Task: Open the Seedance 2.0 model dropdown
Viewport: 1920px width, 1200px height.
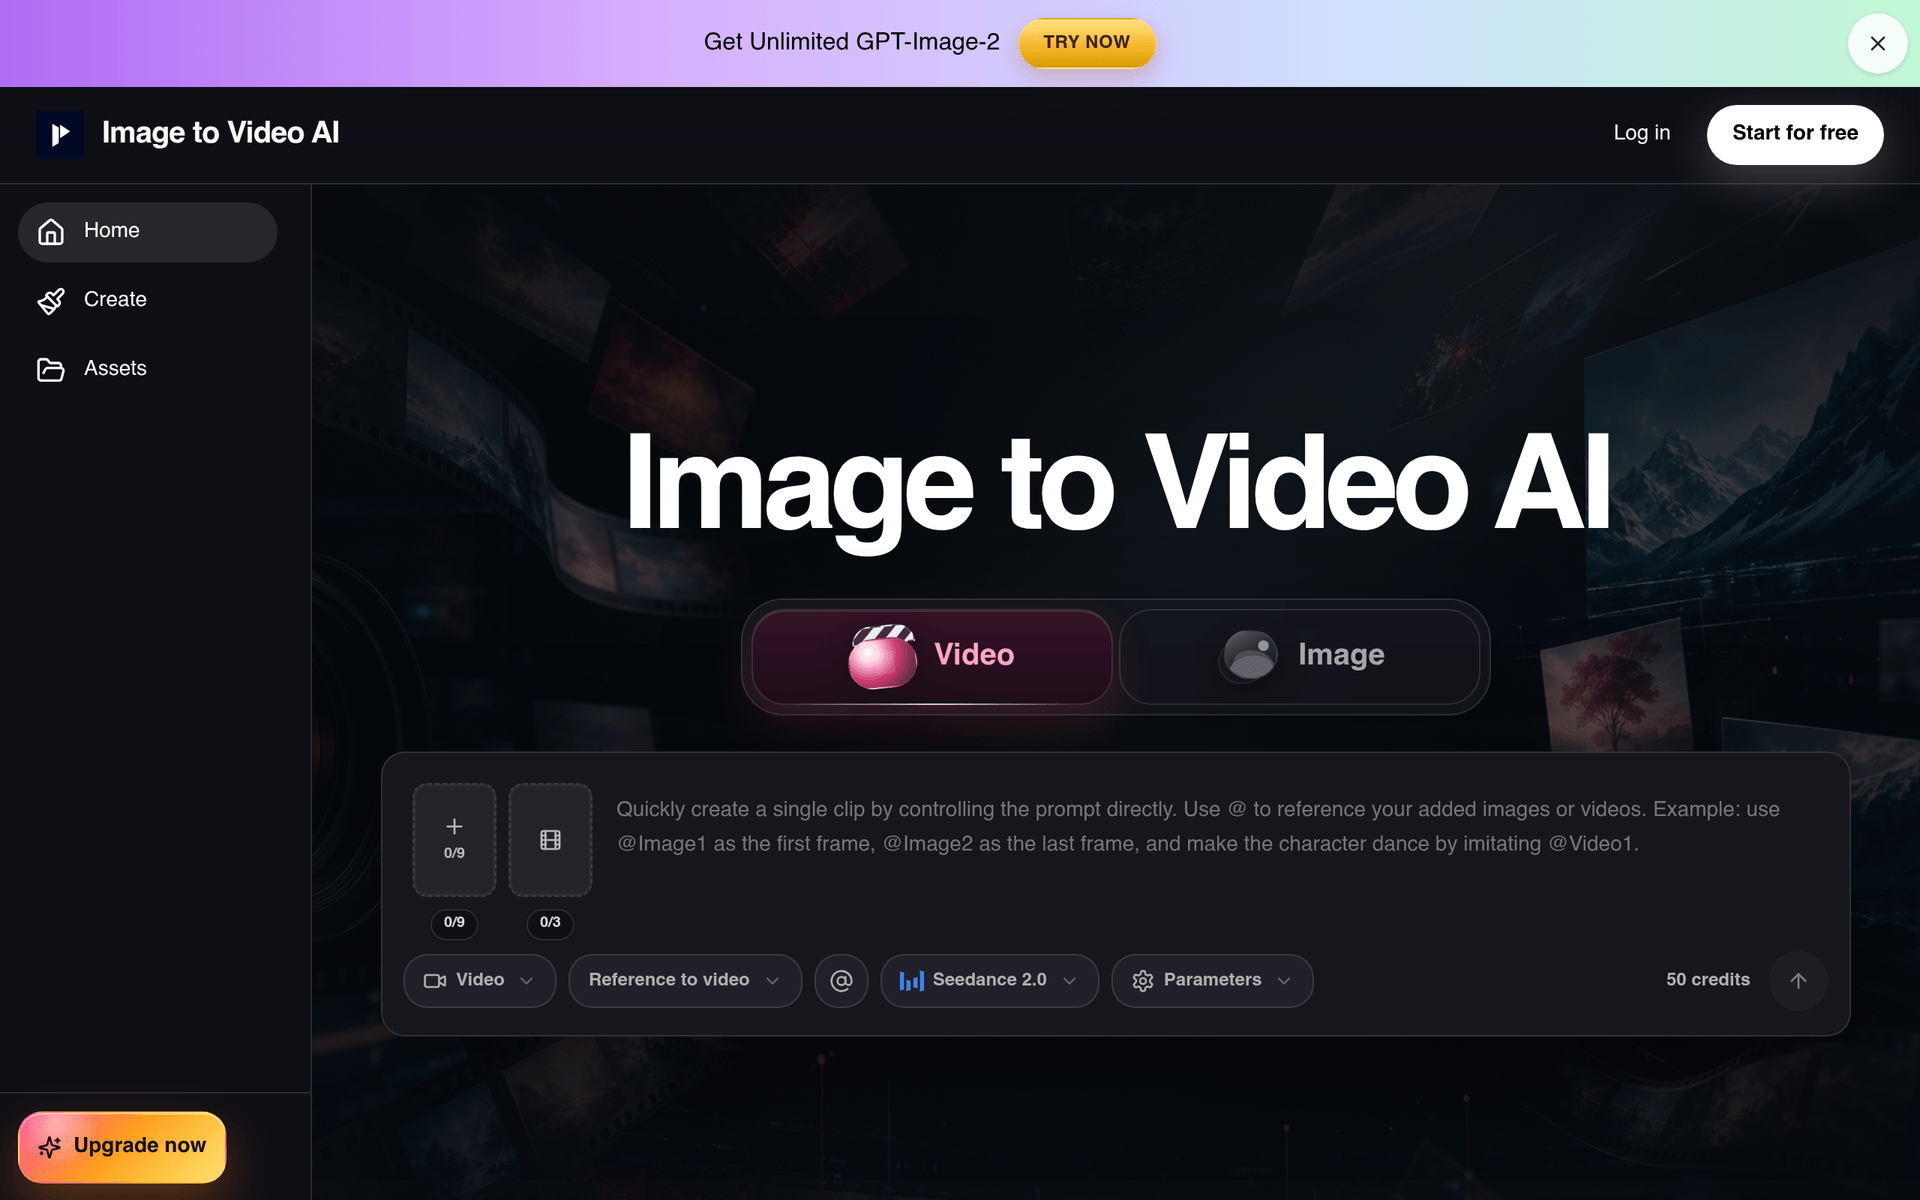Action: (989, 980)
